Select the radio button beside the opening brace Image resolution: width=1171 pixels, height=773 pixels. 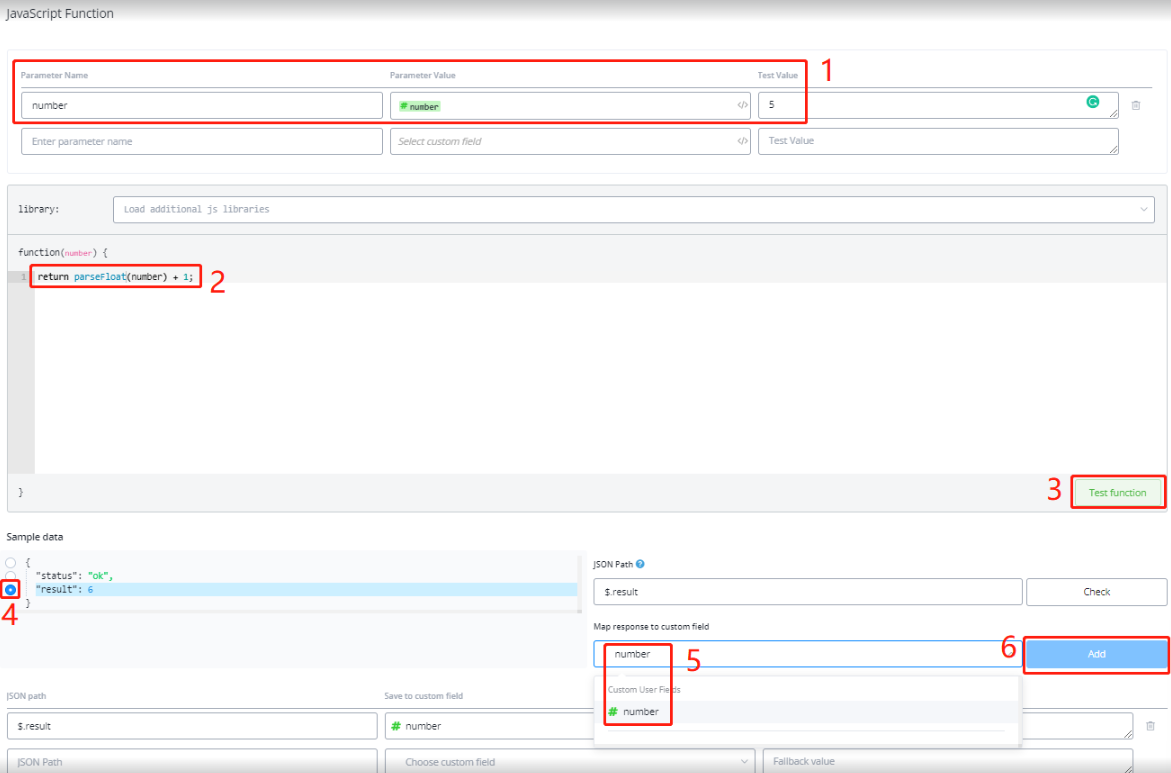11,563
